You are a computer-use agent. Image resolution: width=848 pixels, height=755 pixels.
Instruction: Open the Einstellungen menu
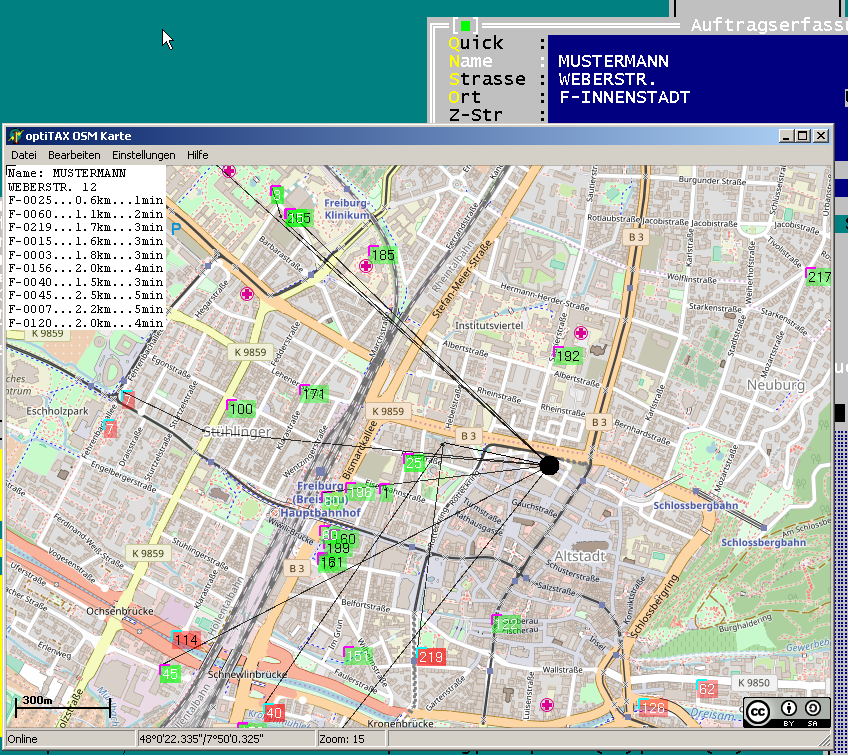[x=143, y=155]
